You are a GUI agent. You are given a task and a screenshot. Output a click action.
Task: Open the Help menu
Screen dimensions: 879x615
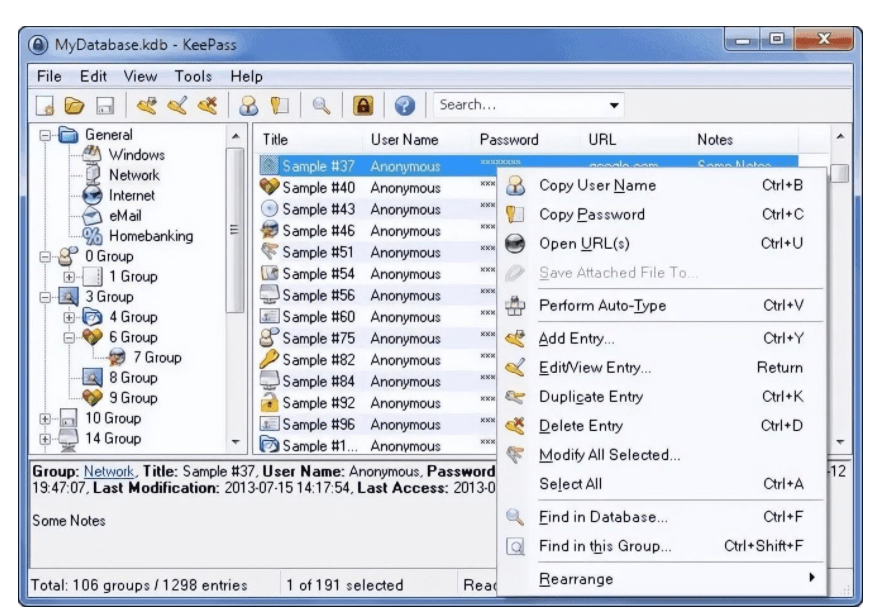pos(246,76)
